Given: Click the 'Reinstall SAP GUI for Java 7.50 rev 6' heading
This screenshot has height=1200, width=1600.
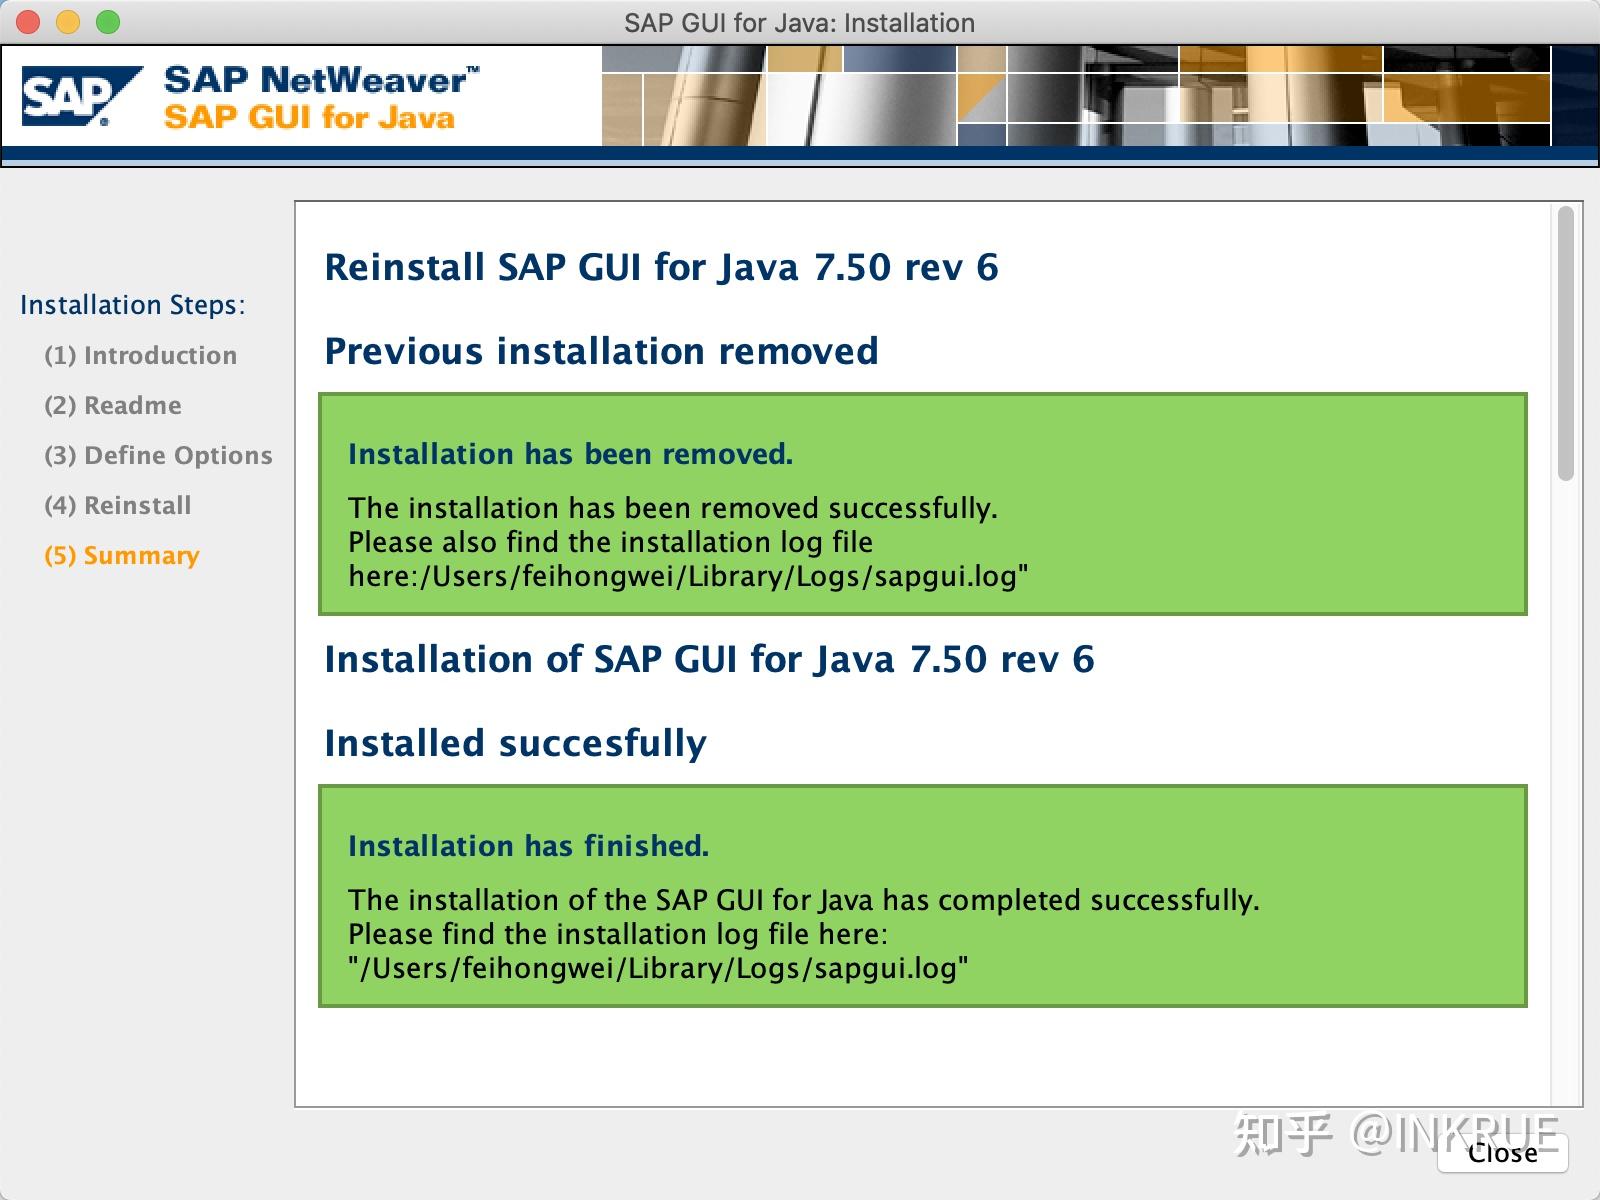Looking at the screenshot, I should coord(661,267).
